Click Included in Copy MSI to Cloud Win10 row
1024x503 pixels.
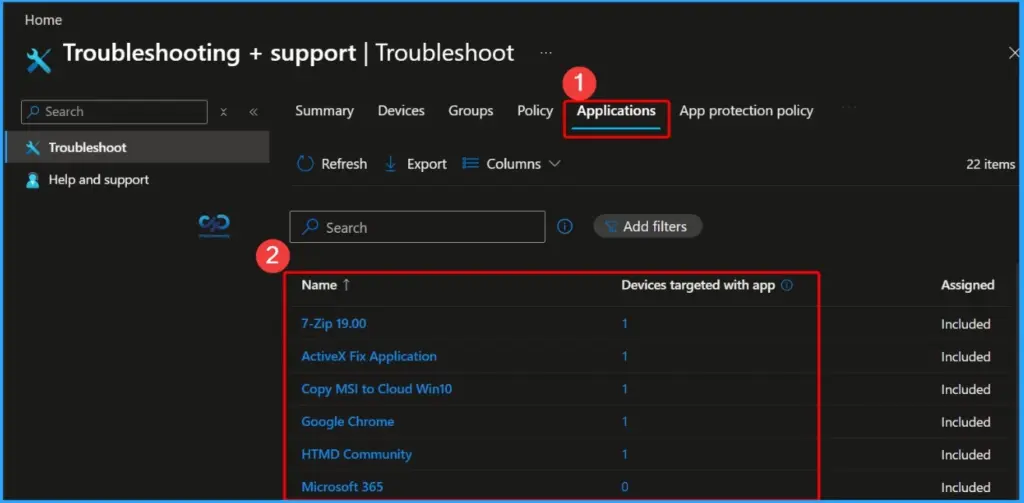tap(965, 389)
